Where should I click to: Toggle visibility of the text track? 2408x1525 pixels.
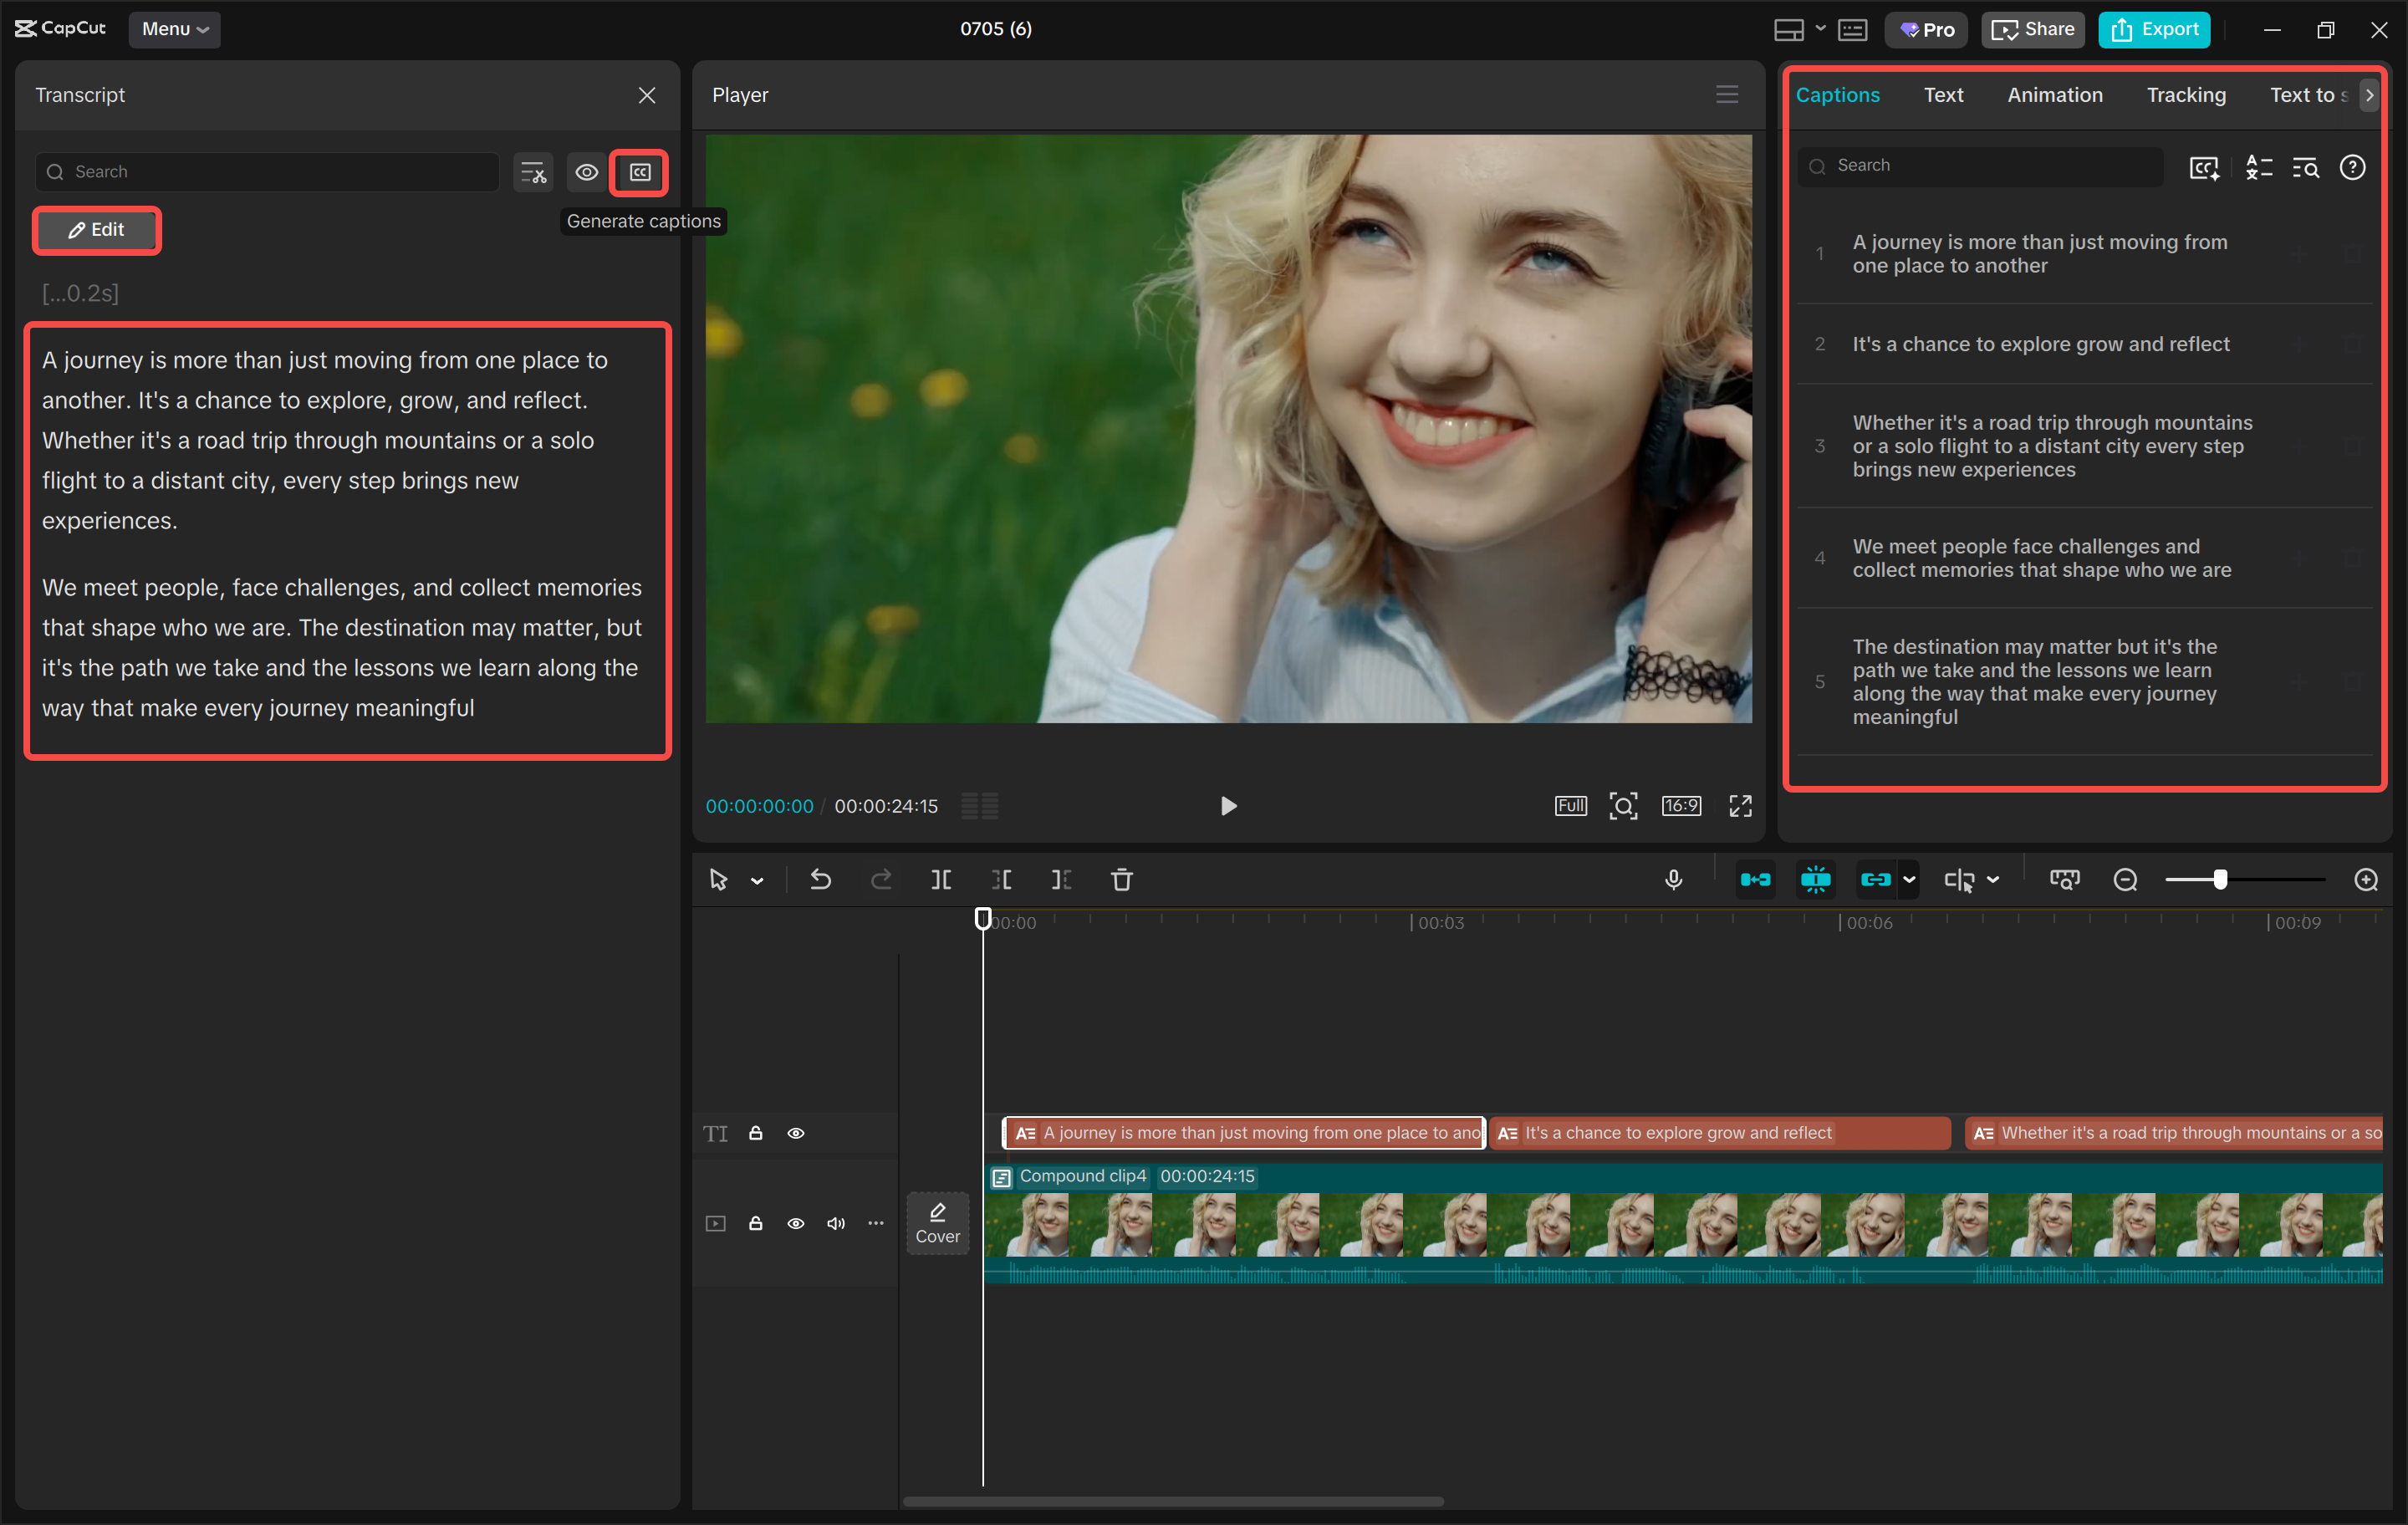[796, 1133]
